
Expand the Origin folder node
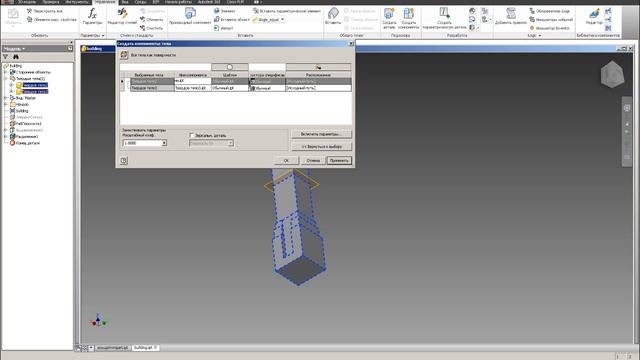6,104
